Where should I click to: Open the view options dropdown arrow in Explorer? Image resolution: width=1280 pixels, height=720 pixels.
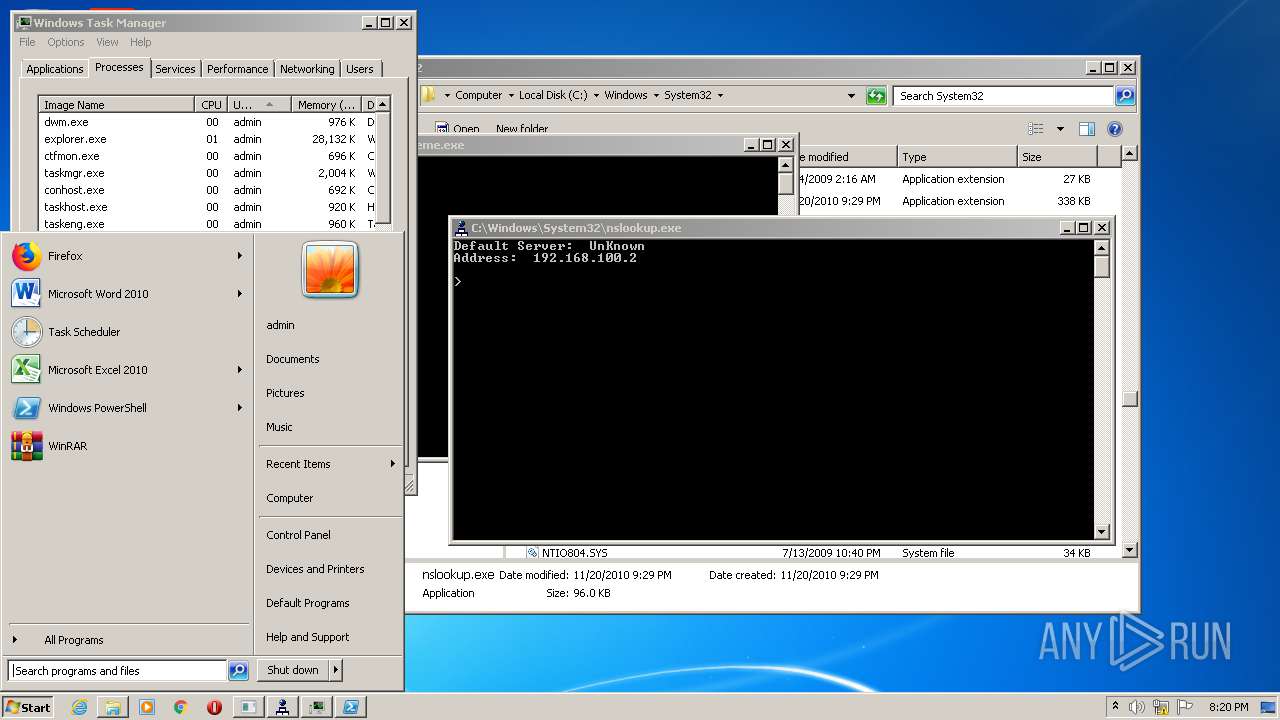tap(1060, 129)
